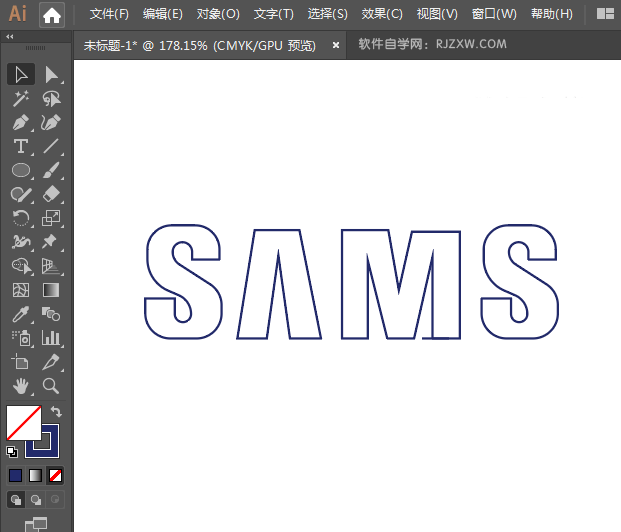Open the 编辑(E) menu
The height and width of the screenshot is (532, 621).
click(163, 14)
